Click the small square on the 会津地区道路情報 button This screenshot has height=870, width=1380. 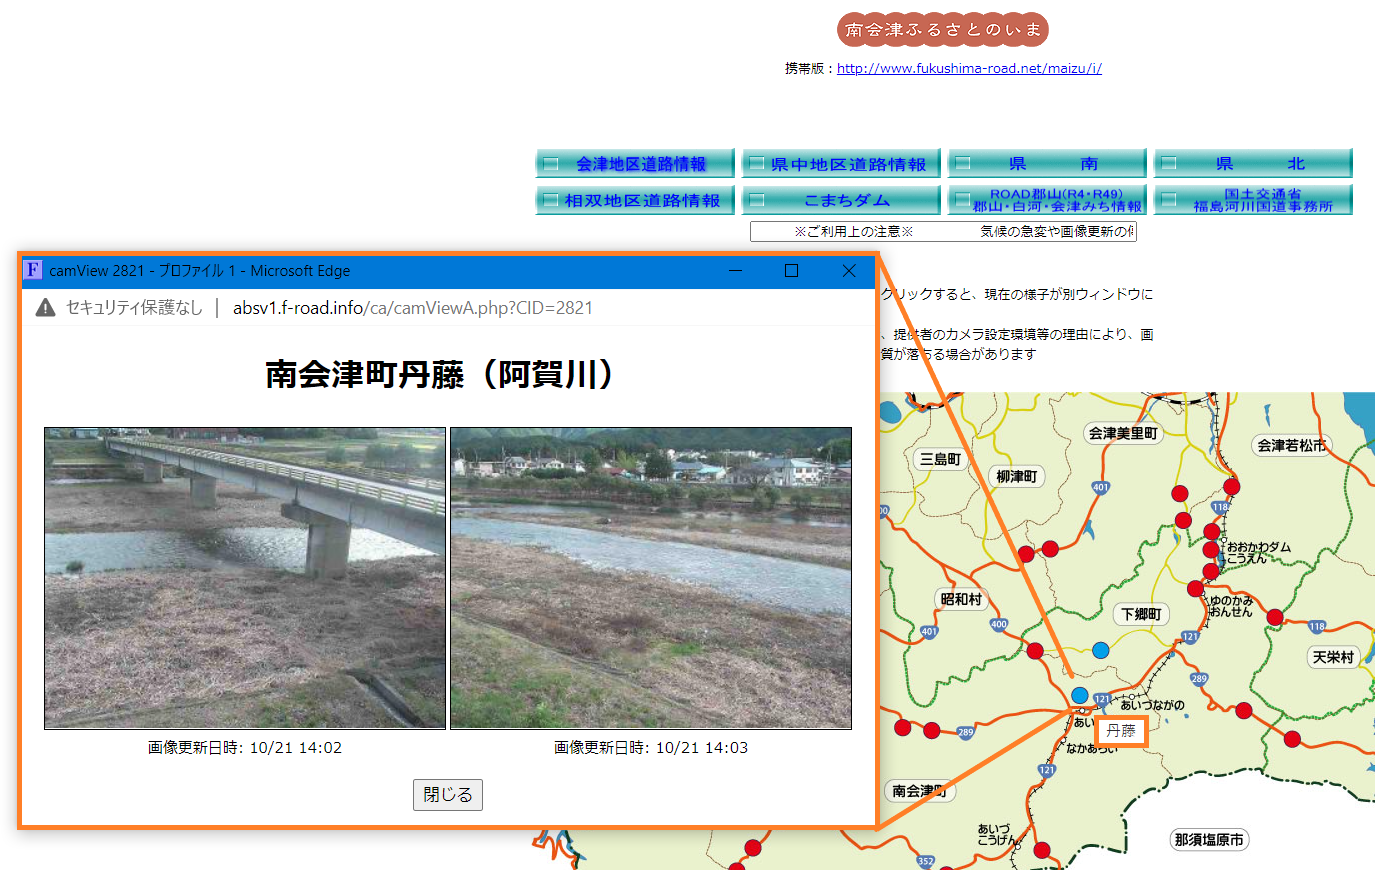coord(550,161)
